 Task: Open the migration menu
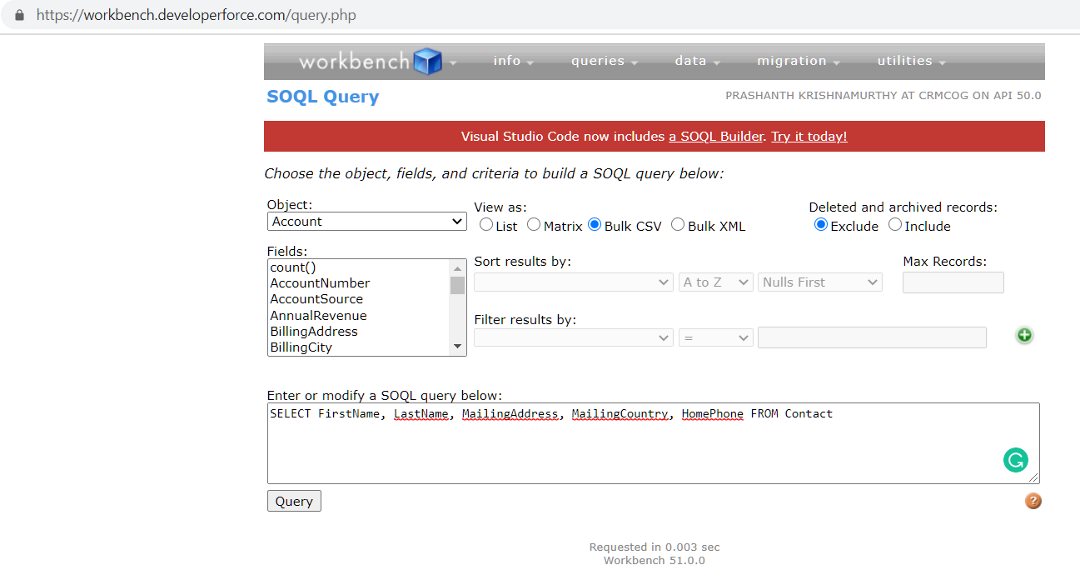pyautogui.click(x=798, y=61)
